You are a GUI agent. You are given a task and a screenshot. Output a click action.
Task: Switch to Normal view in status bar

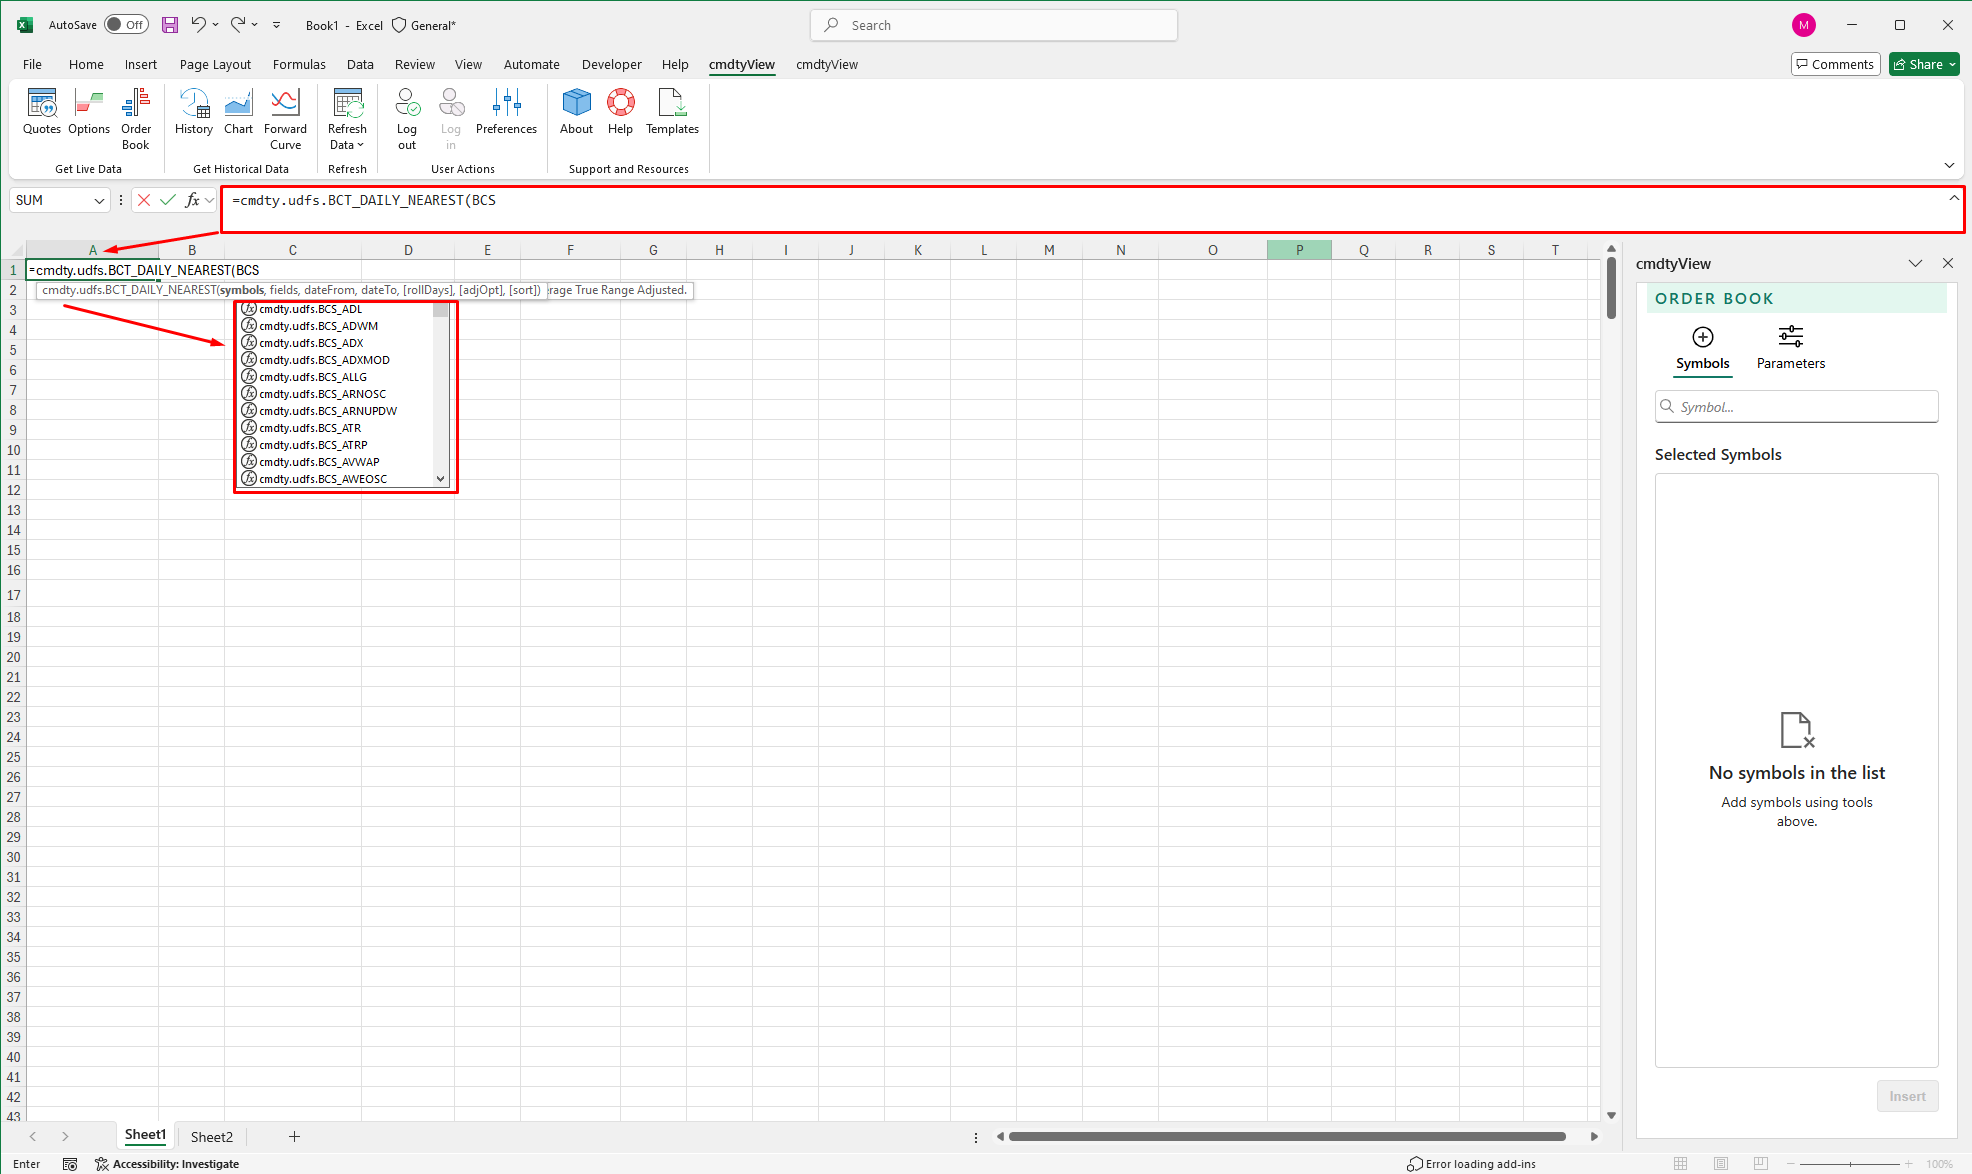point(1680,1163)
